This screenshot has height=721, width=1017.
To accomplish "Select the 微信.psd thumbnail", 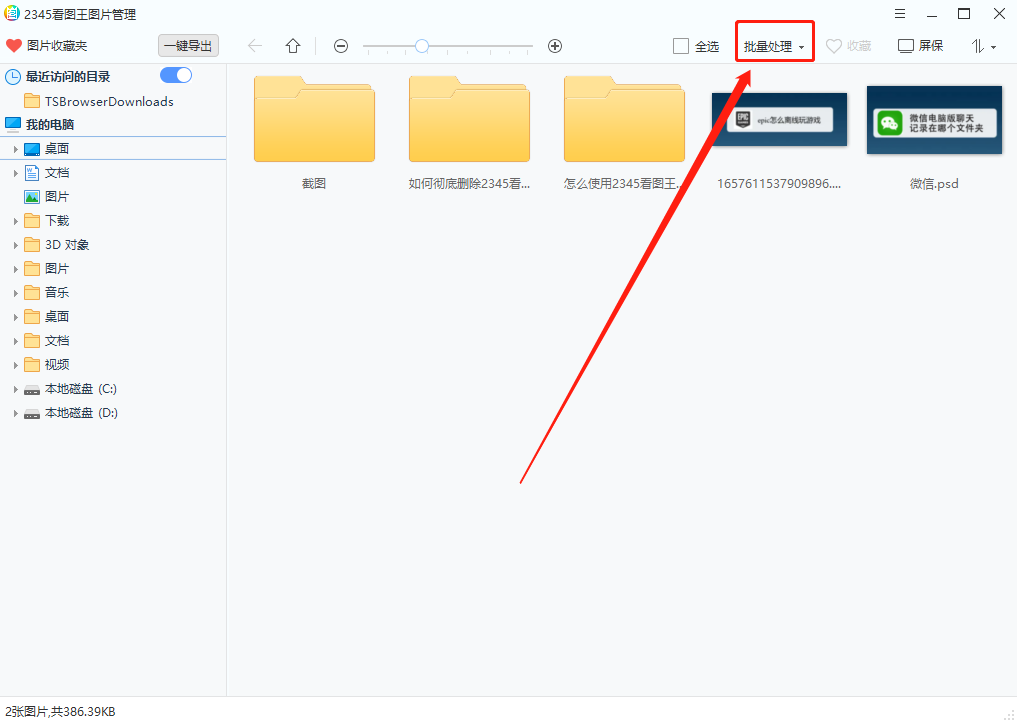I will tap(934, 121).
